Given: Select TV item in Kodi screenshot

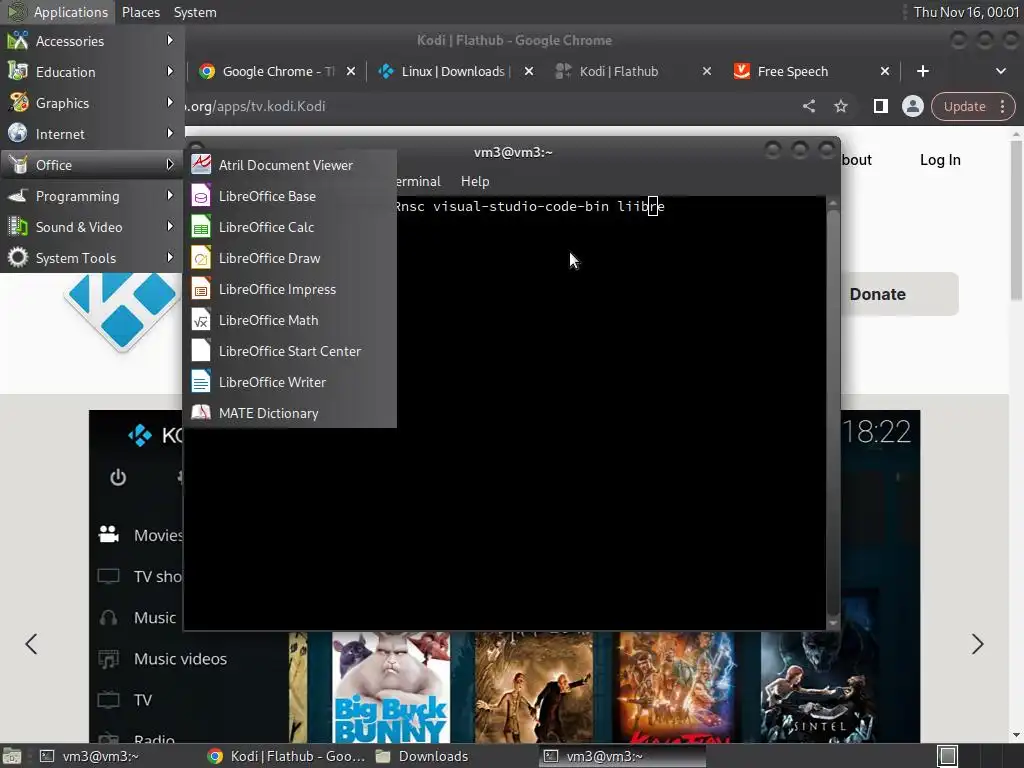Looking at the screenshot, I should (x=125, y=700).
